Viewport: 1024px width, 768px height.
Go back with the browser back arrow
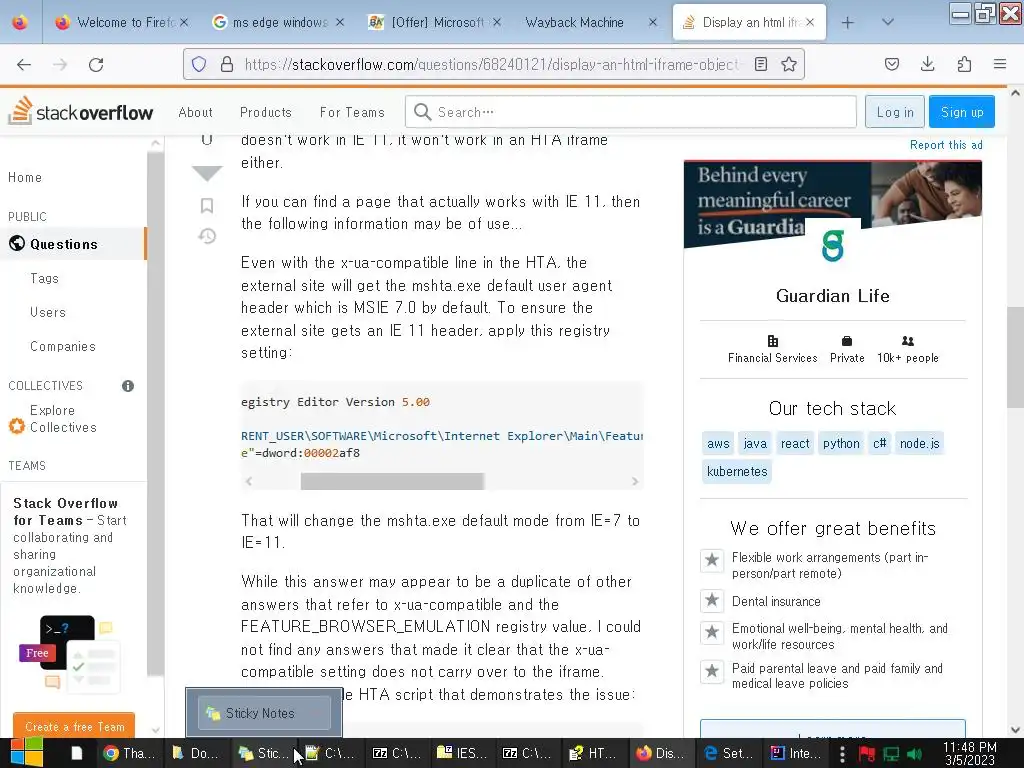(x=24, y=64)
